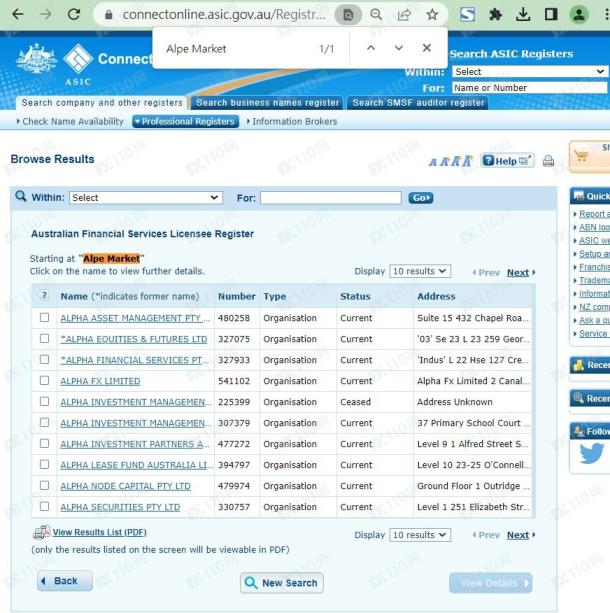Expand Information Brokers menu
The image size is (610, 613).
point(292,122)
